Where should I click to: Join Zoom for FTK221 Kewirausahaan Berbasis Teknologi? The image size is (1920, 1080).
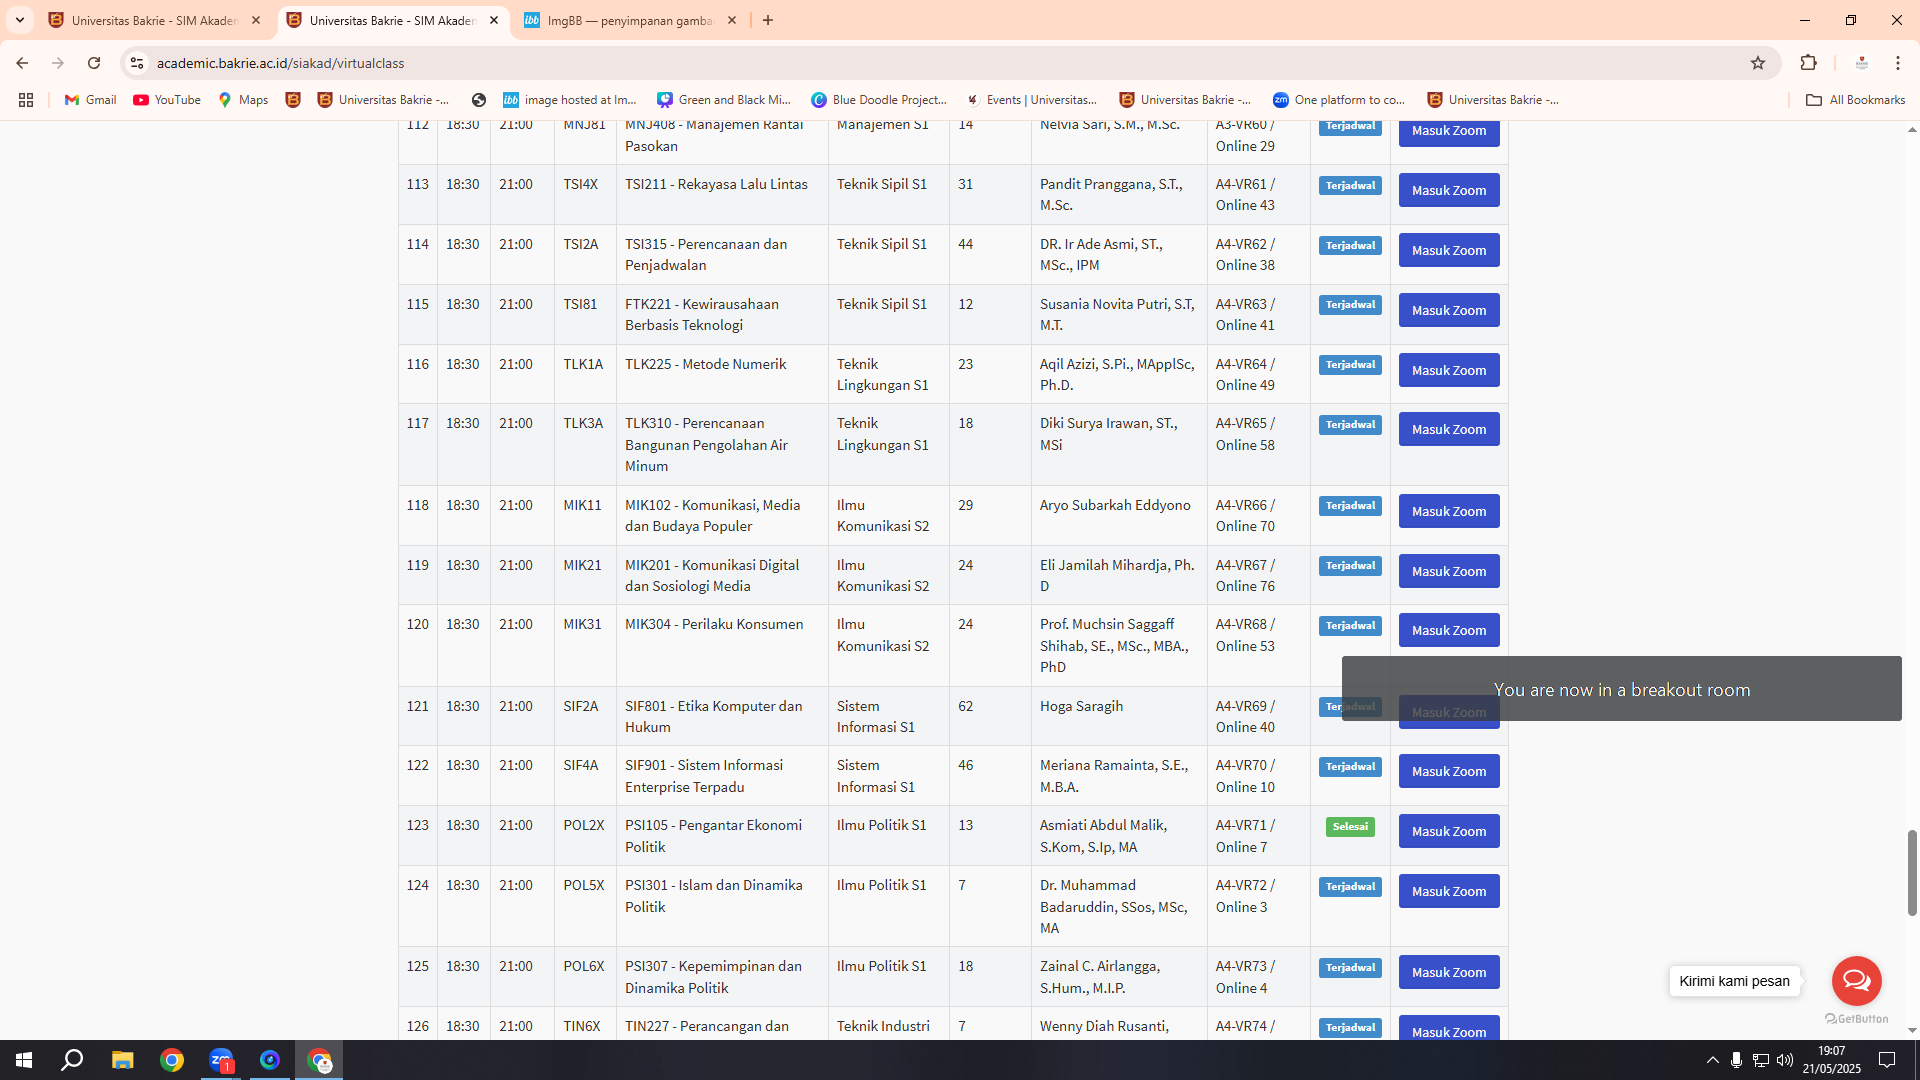1449,310
